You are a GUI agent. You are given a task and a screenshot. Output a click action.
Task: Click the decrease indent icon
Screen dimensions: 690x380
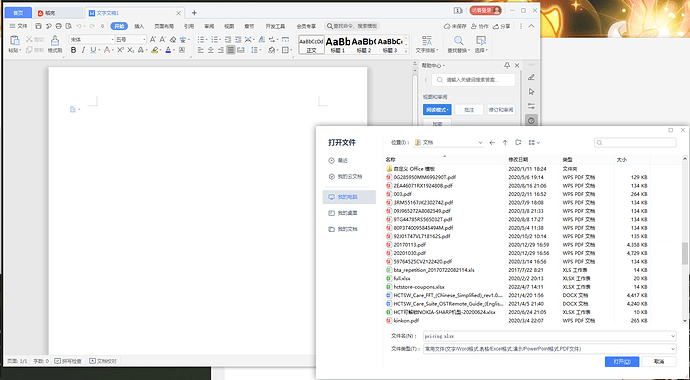click(x=229, y=39)
